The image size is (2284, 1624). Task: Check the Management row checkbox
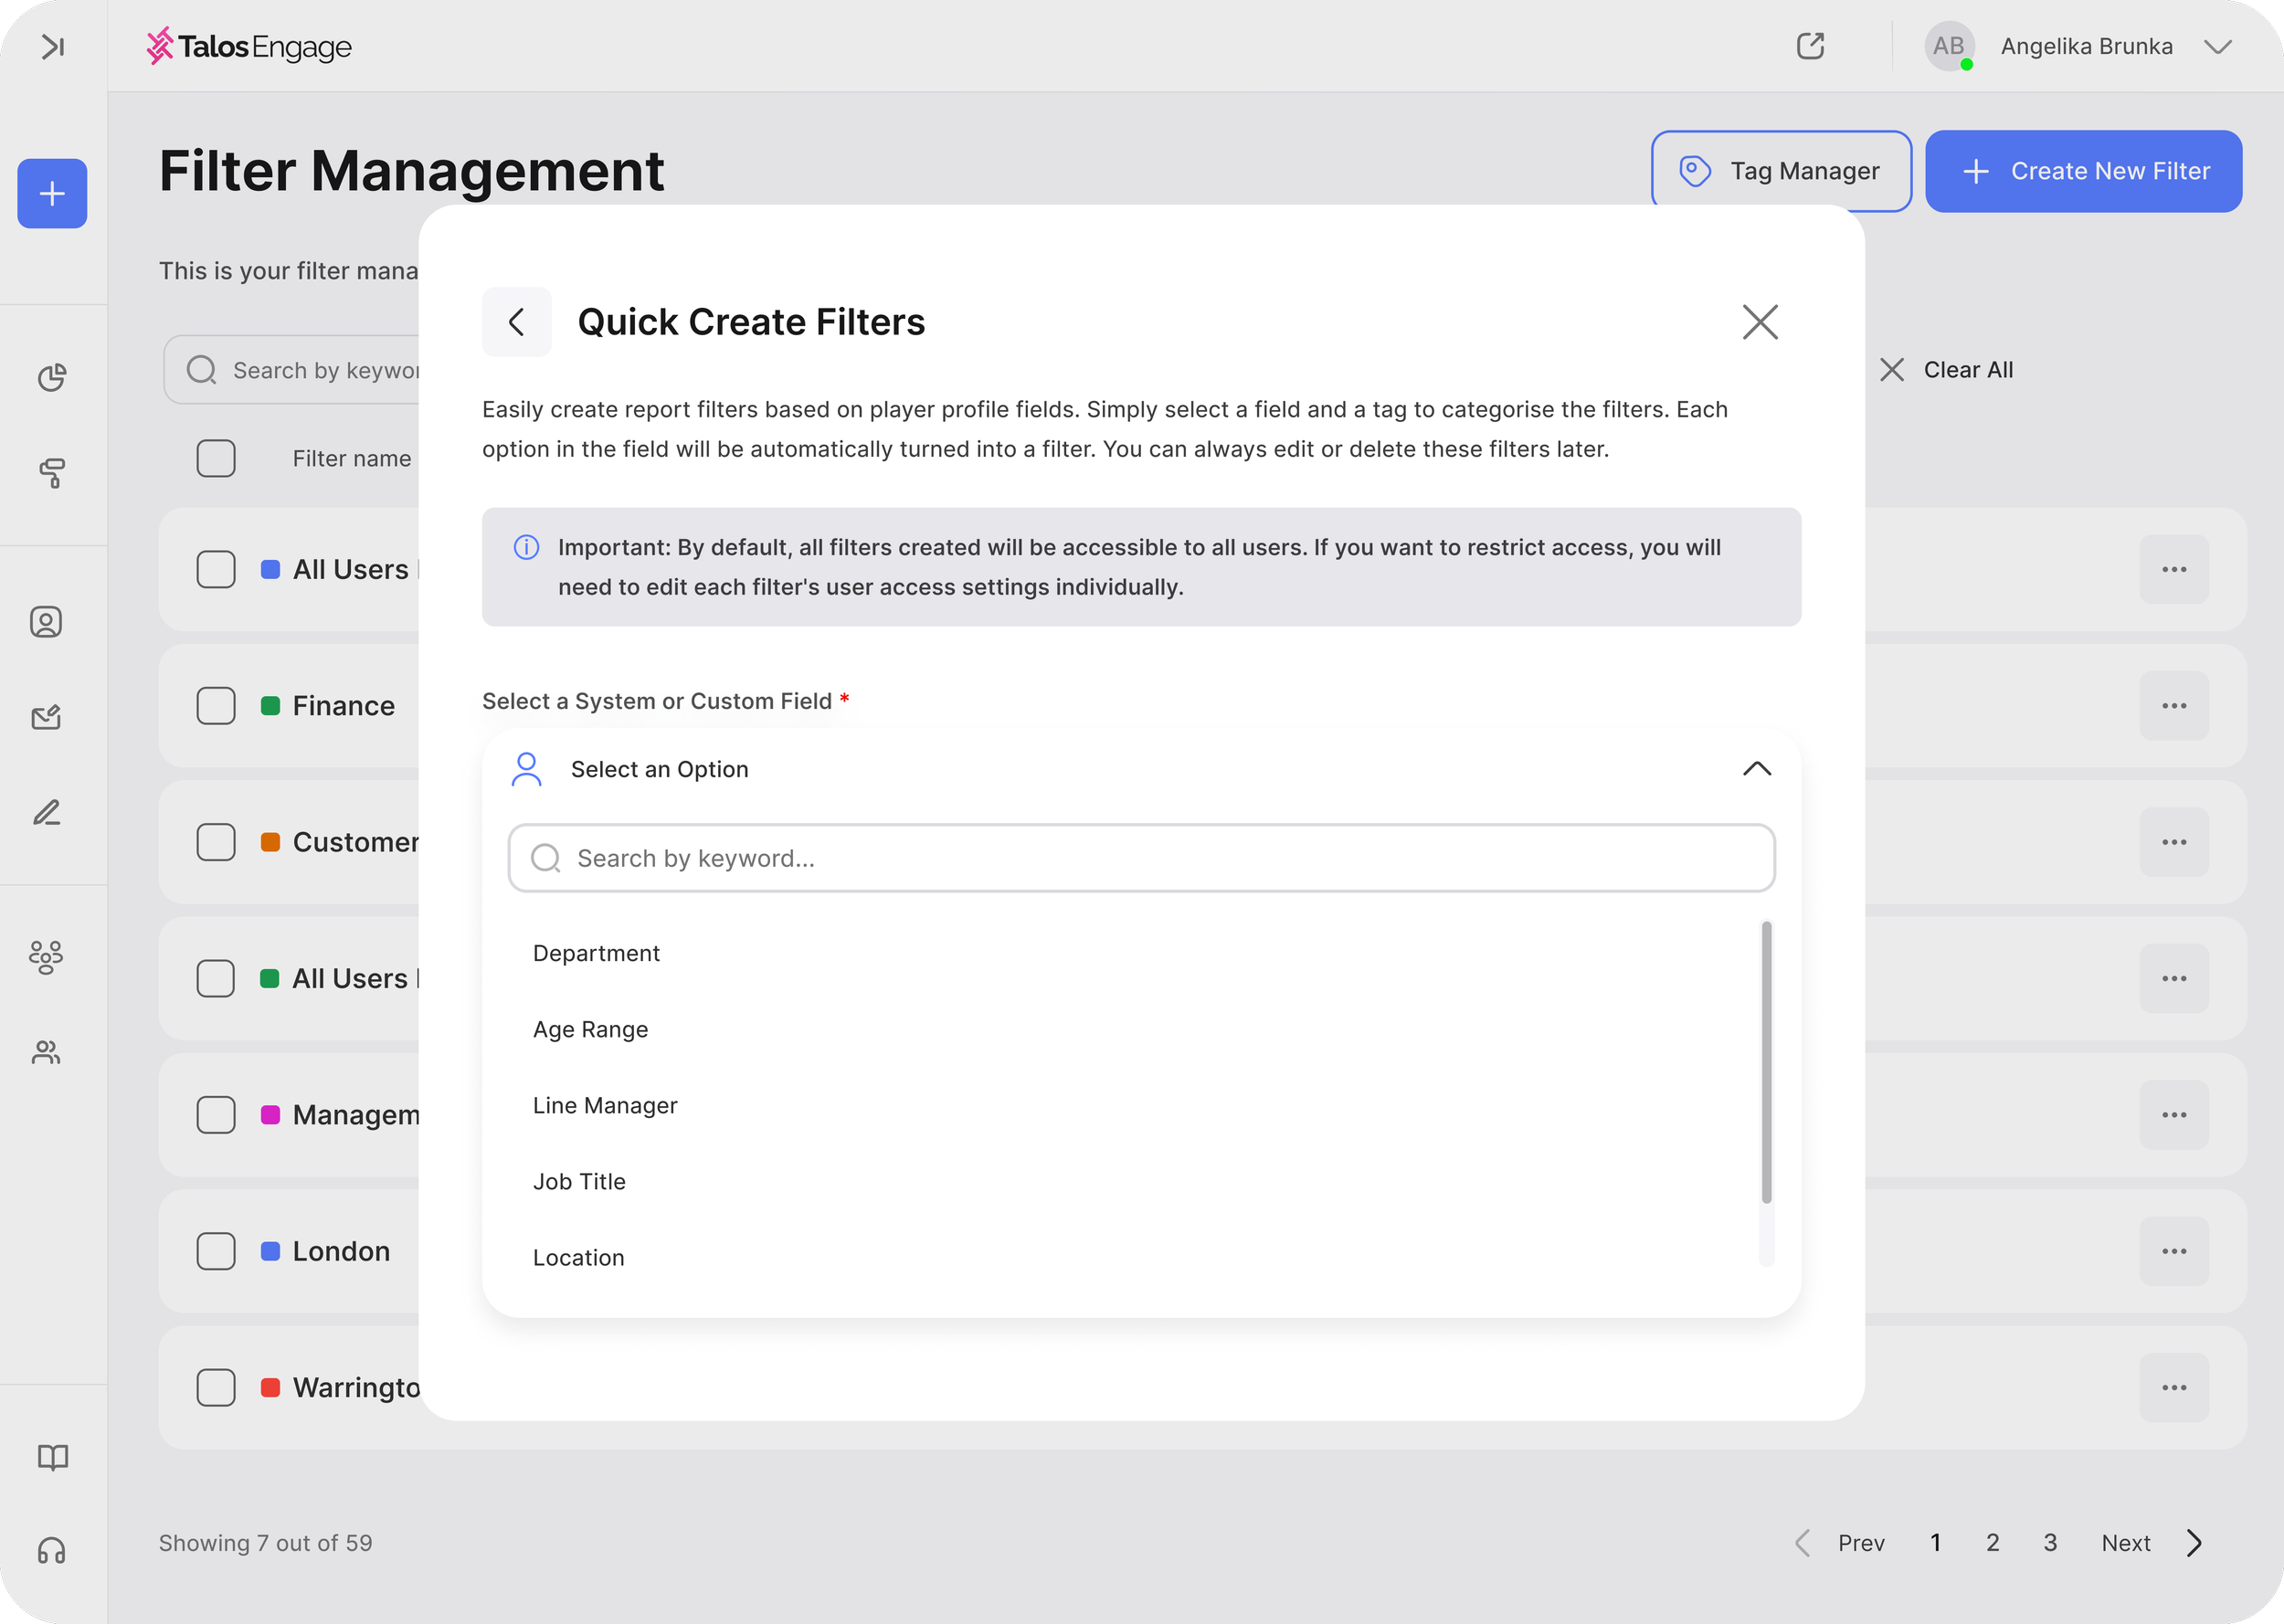[216, 1115]
